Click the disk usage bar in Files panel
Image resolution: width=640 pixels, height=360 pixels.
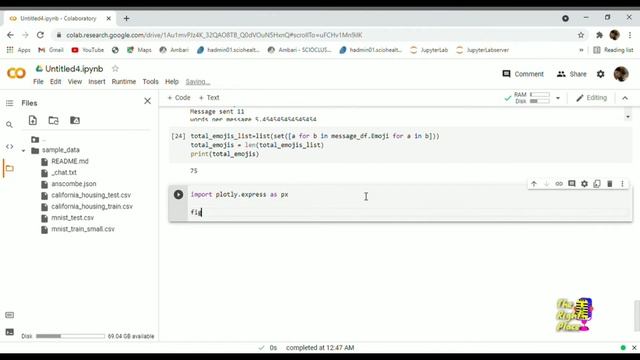(x=70, y=336)
